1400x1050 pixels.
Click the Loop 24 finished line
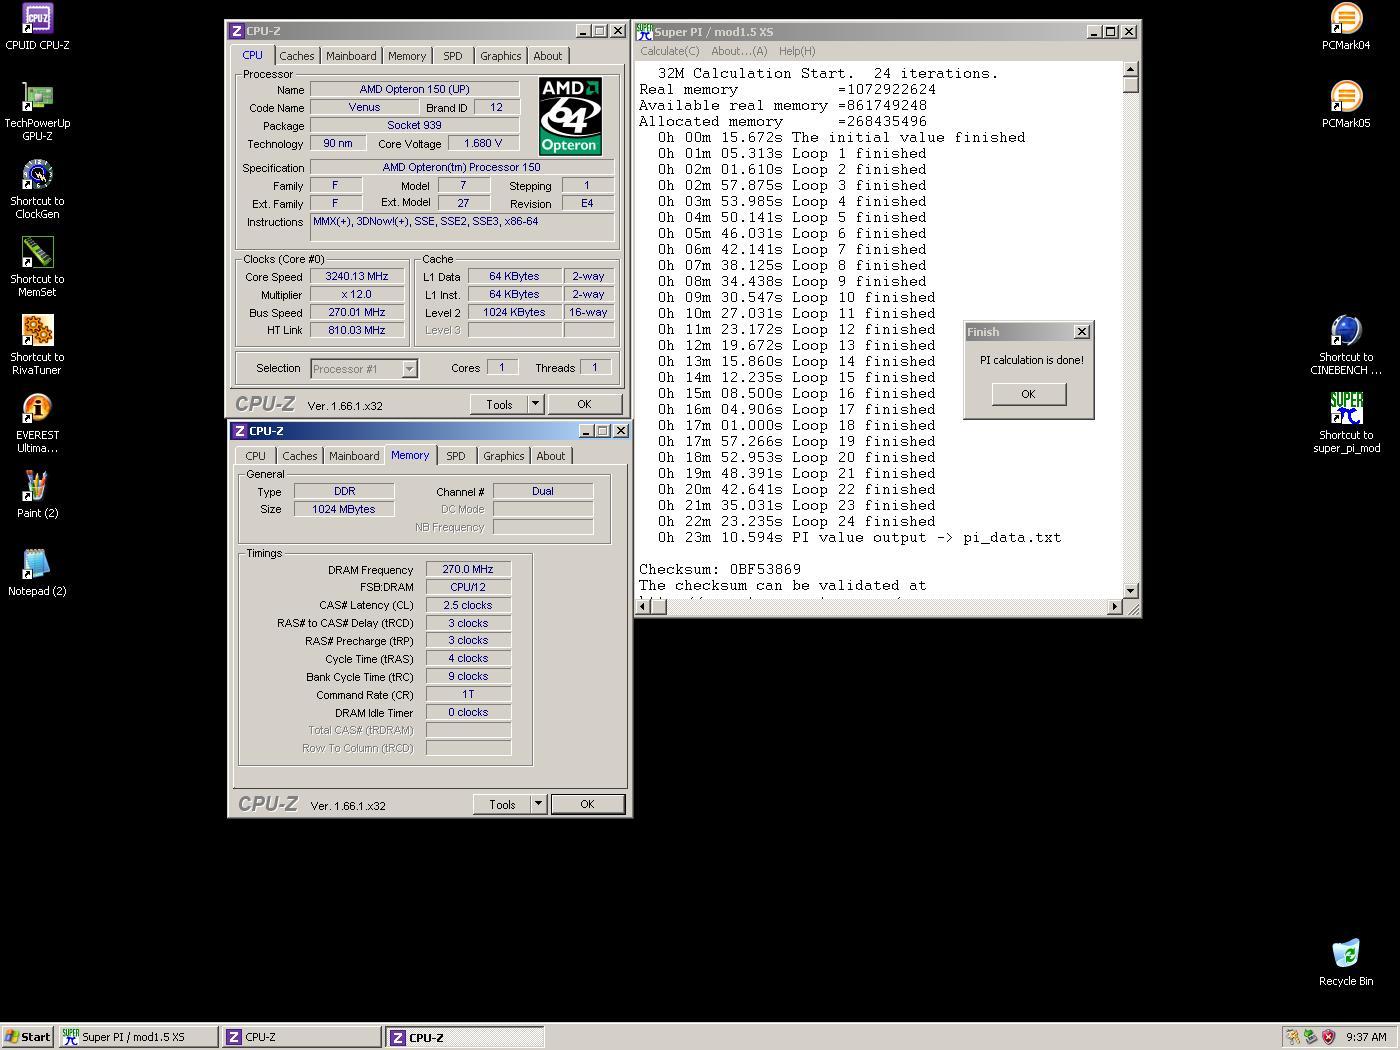[796, 521]
